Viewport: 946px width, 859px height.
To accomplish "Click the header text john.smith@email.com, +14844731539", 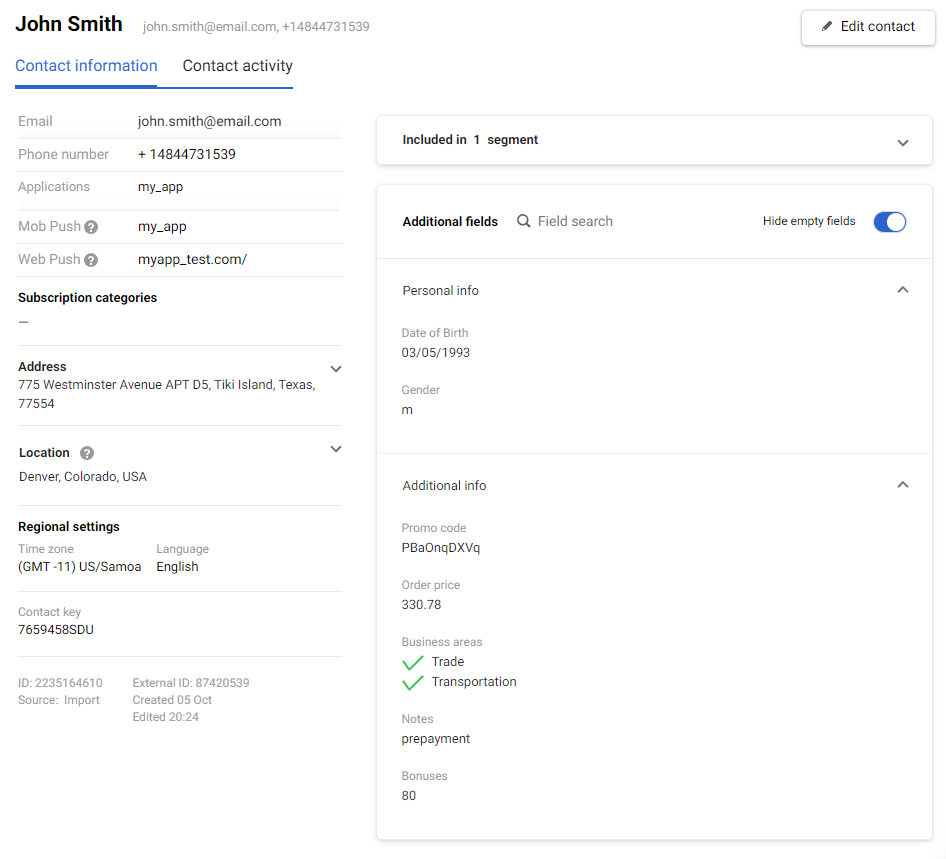I will click(256, 27).
